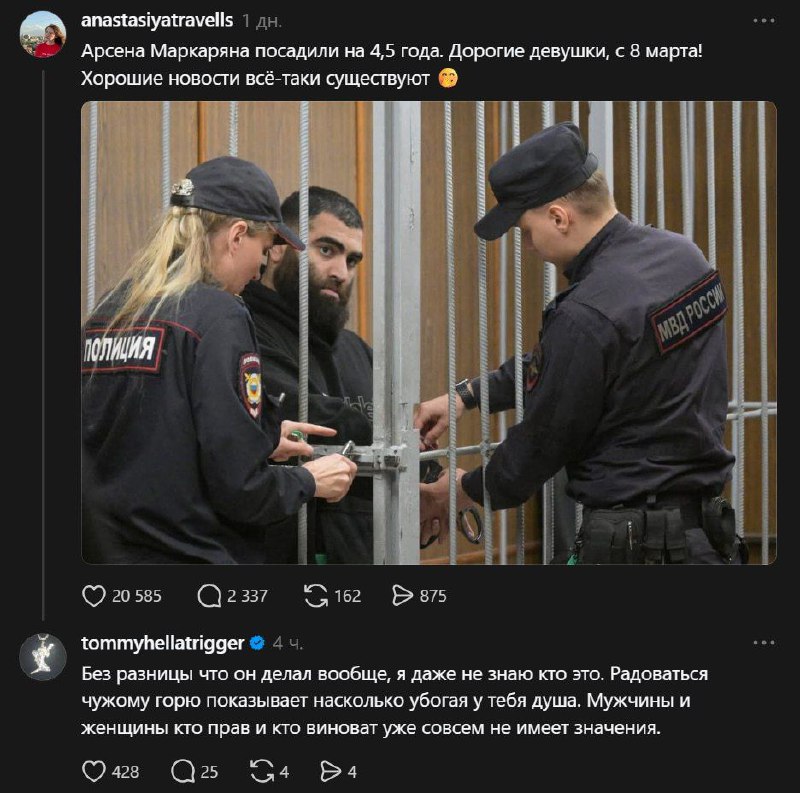Screen dimensions: 800x793
Task: Share the tommyhellatrigger reply
Action: (x=331, y=771)
